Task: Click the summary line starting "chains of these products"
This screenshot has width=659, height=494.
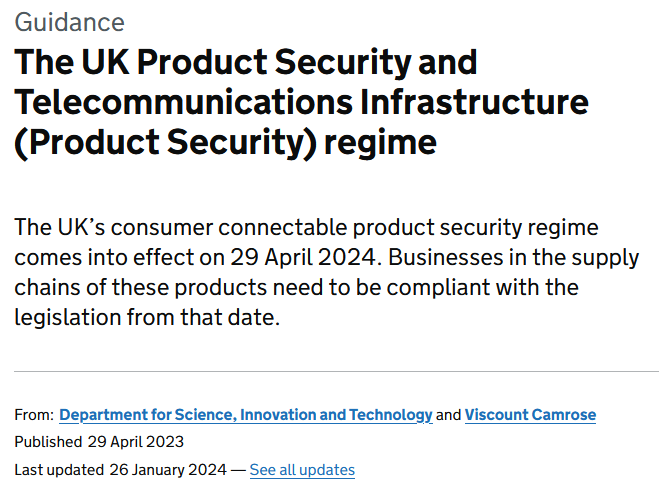Action: pos(297,288)
